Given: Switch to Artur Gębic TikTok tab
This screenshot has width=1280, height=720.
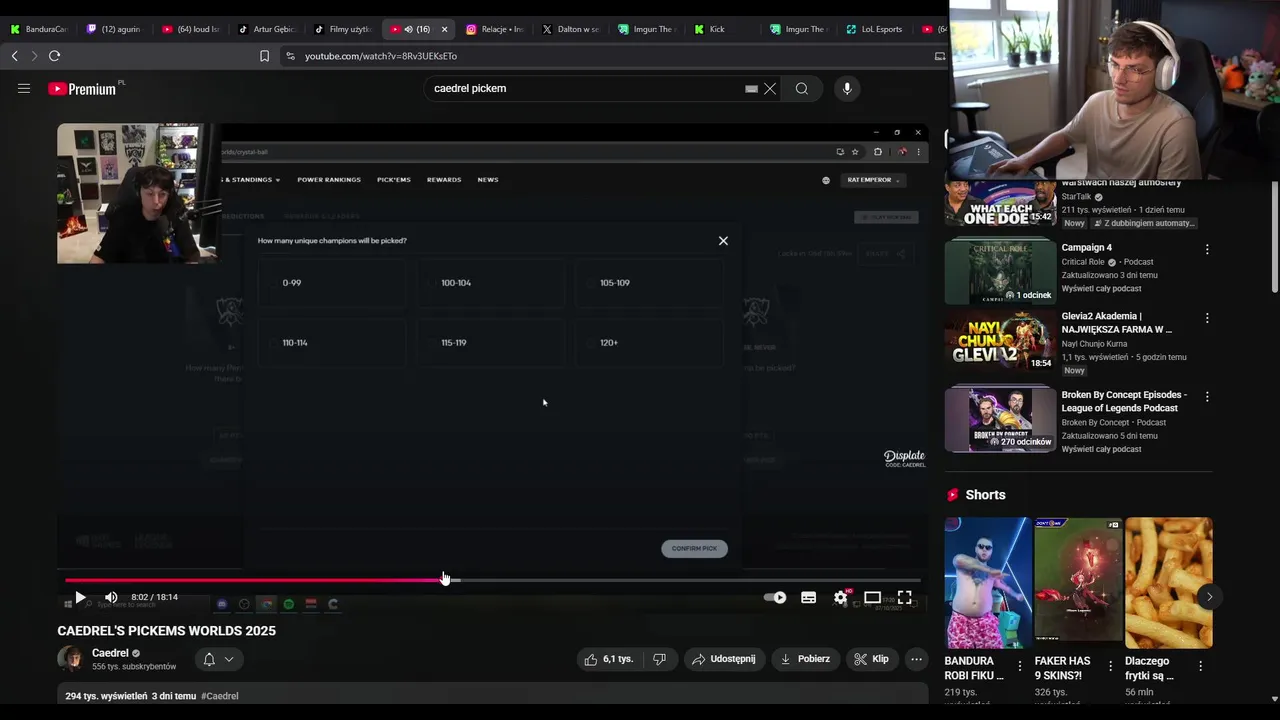Looking at the screenshot, I should click(267, 29).
